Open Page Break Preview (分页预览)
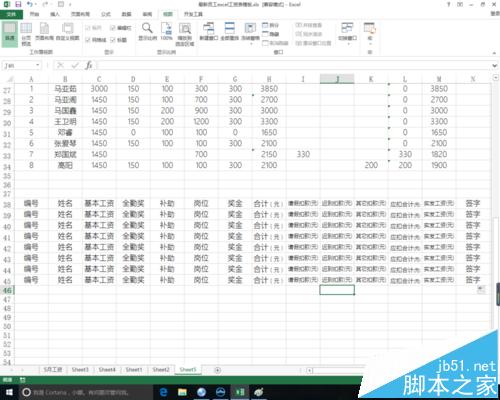 pyautogui.click(x=26, y=34)
